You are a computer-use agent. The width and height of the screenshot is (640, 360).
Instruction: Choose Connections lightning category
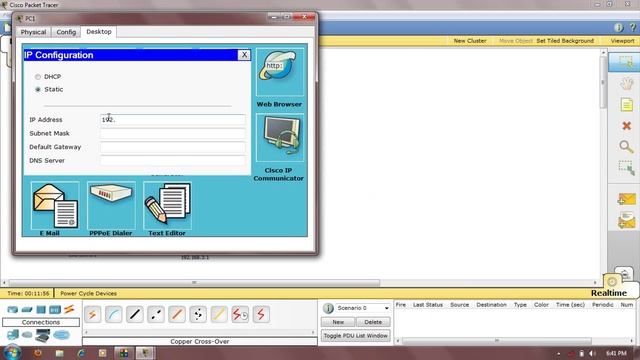69,309
